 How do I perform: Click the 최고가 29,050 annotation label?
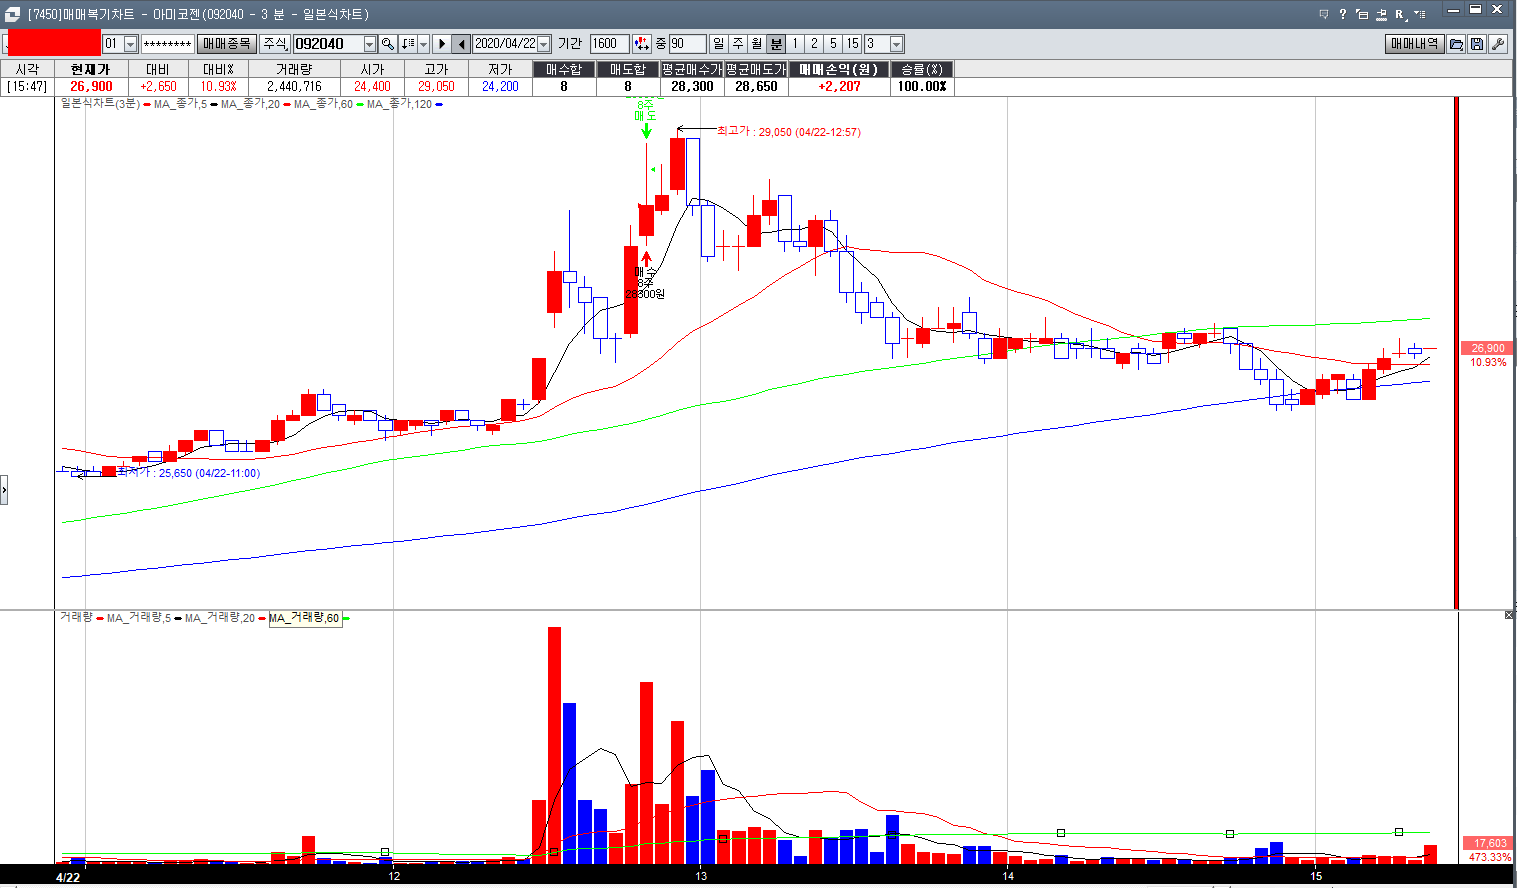click(789, 132)
